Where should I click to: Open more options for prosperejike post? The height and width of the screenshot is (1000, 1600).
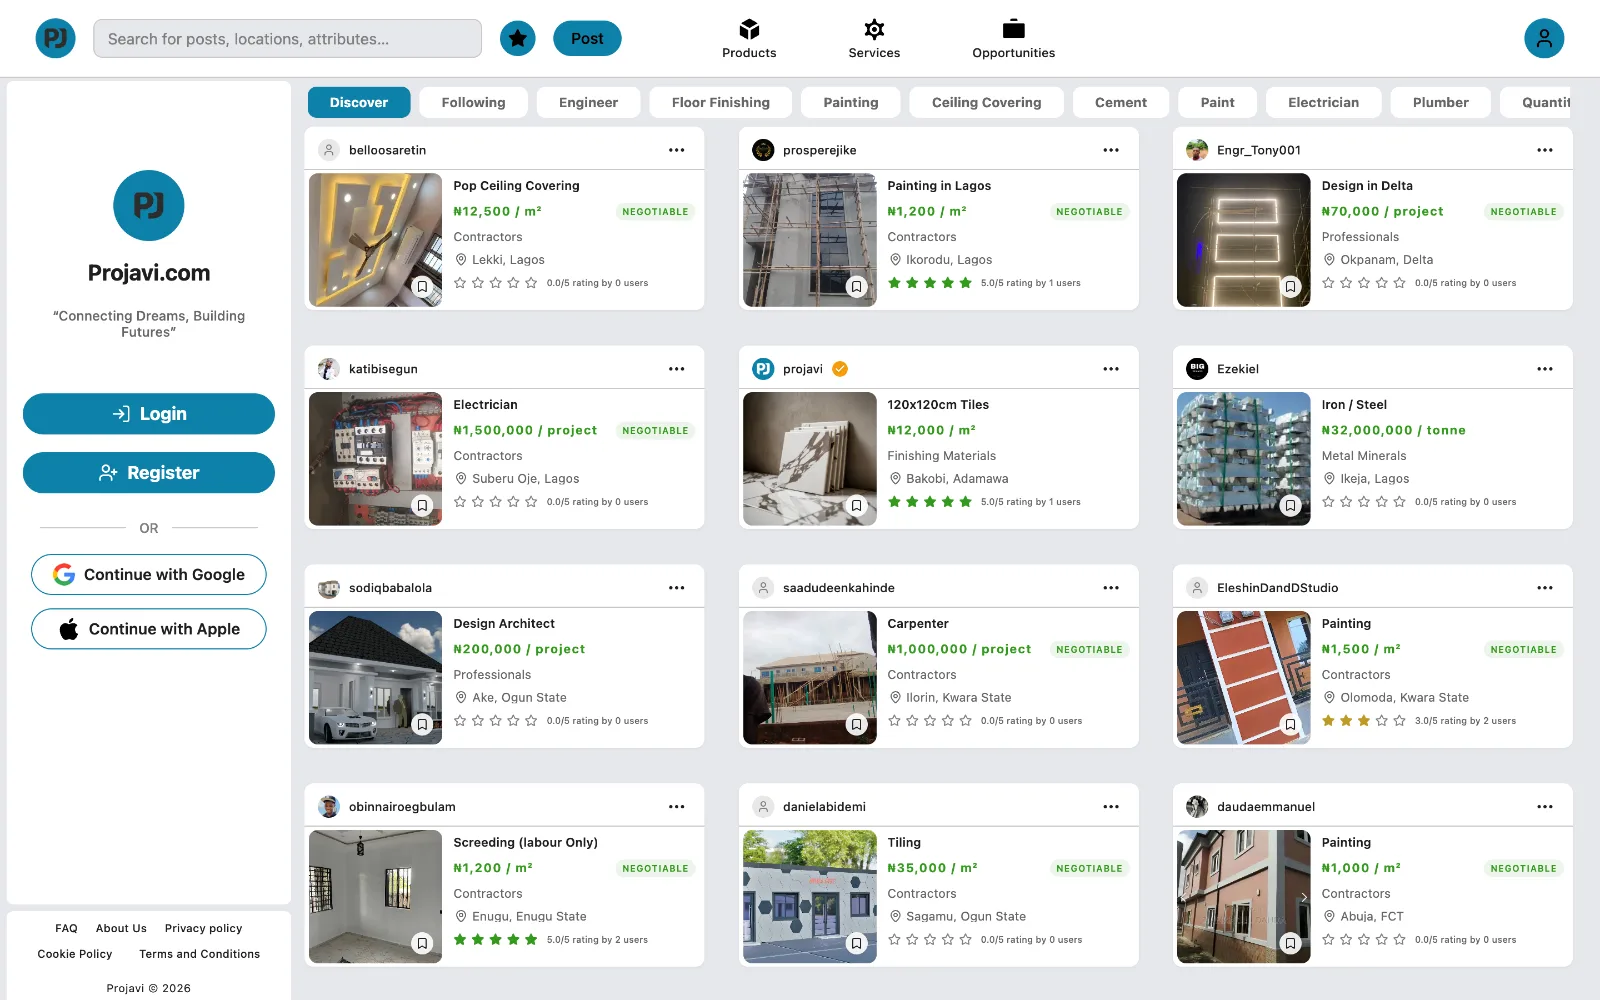(x=1111, y=150)
